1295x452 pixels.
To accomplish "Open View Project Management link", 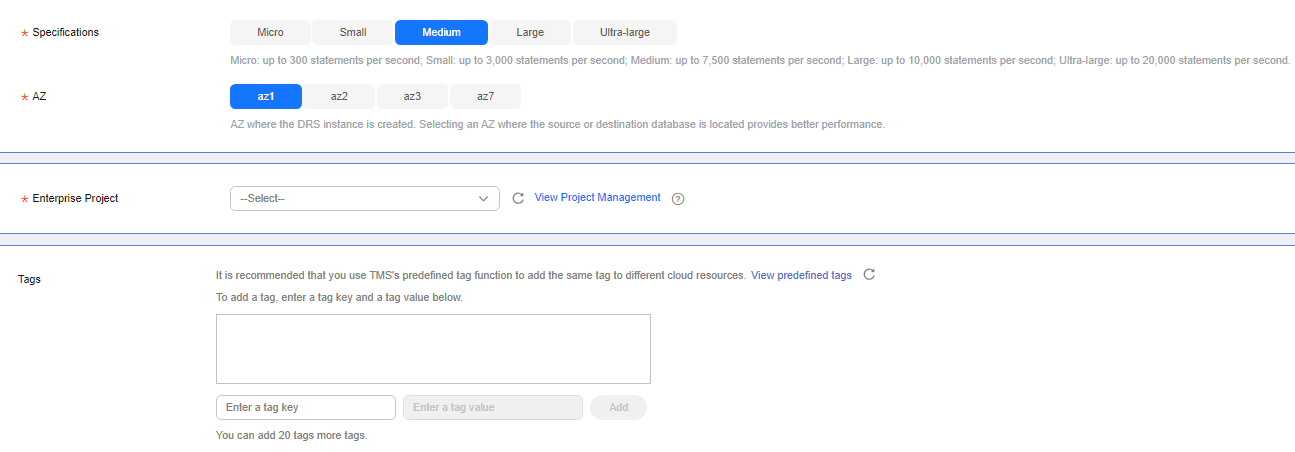I will (597, 197).
